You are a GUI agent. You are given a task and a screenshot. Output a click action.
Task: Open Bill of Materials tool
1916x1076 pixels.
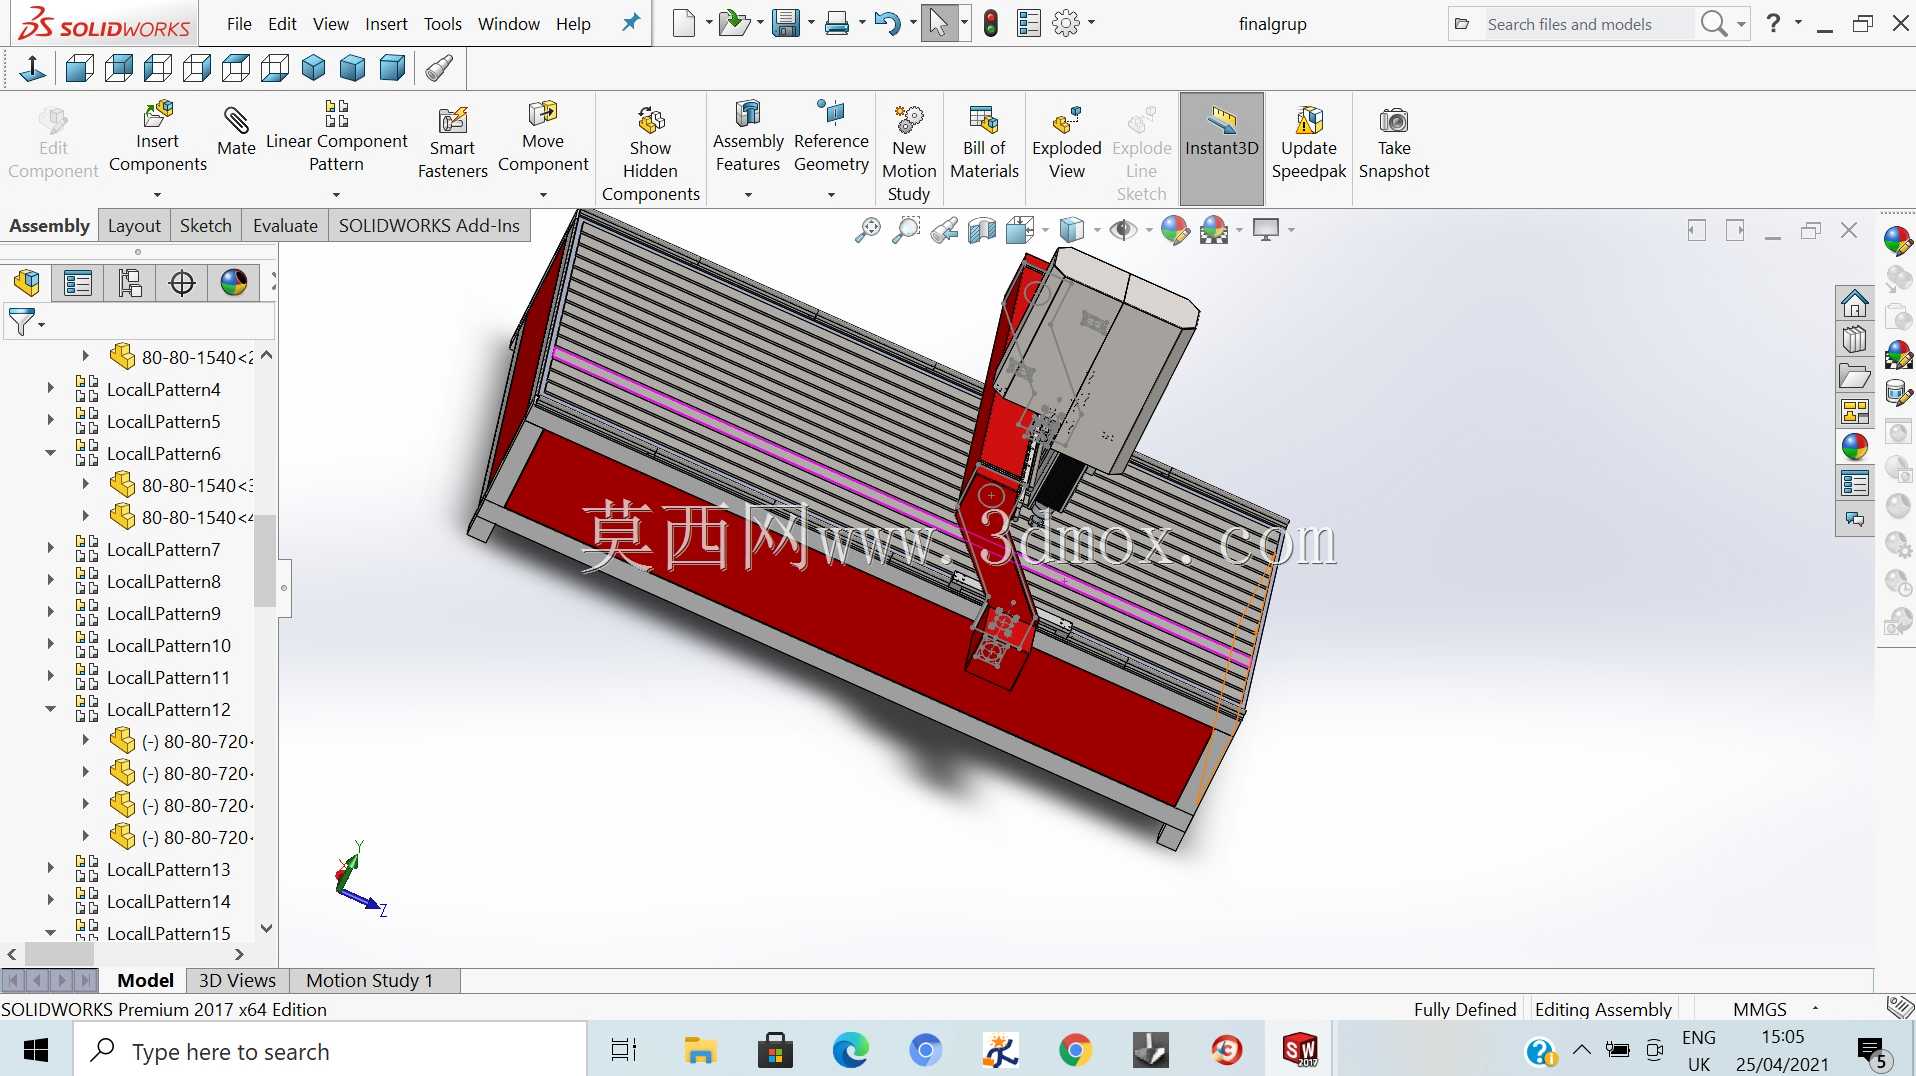coord(984,143)
